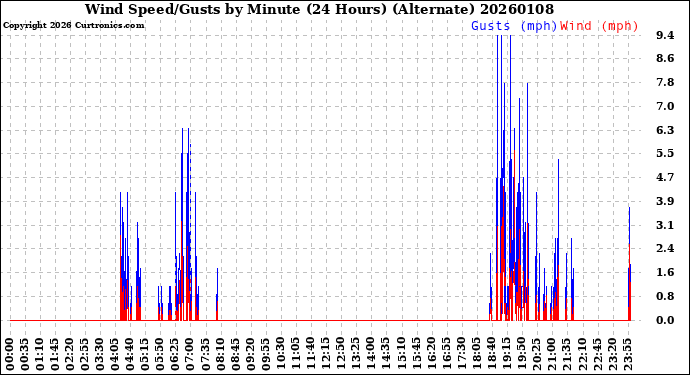Viewport: 690px width, 375px height.
Task: Click the 6.3 y-axis value
Action: [665, 130]
